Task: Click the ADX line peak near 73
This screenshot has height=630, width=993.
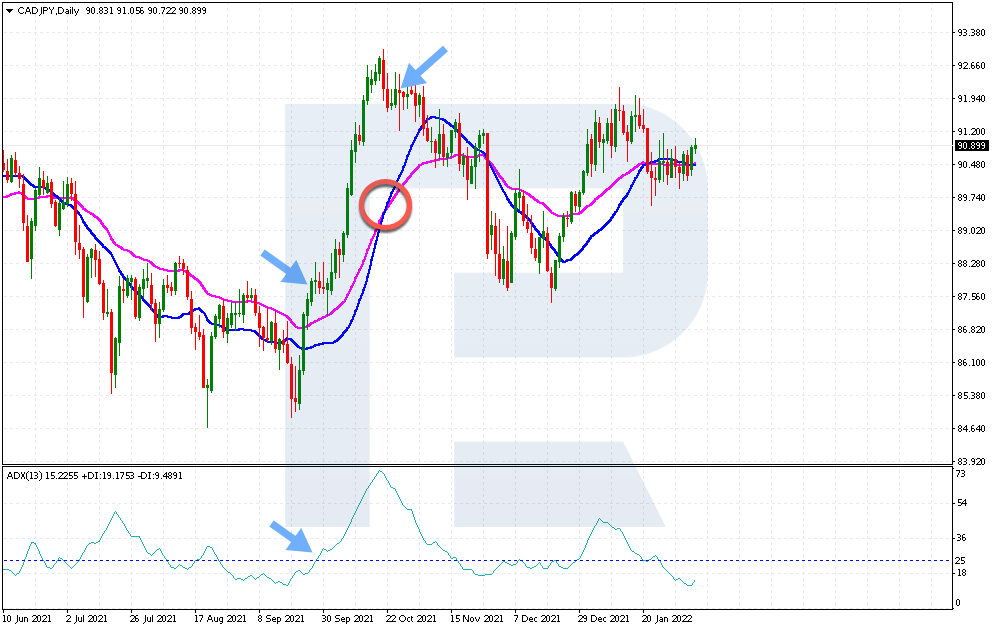Action: pos(379,472)
